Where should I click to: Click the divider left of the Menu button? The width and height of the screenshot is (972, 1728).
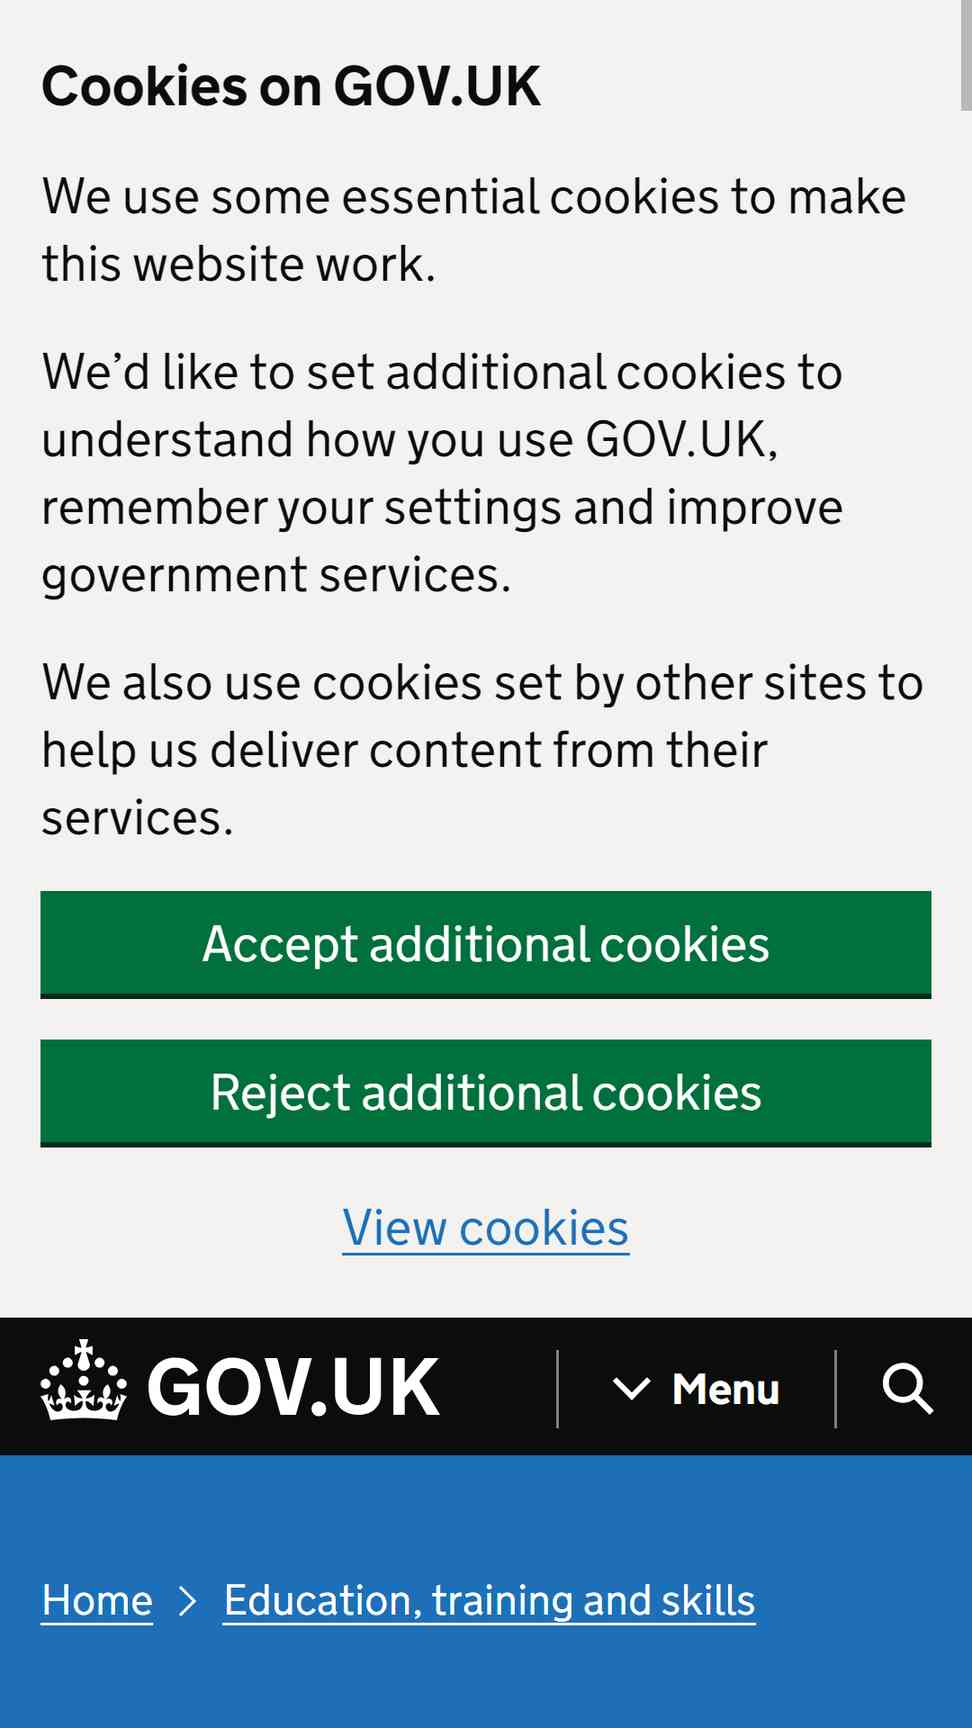pos(557,1388)
